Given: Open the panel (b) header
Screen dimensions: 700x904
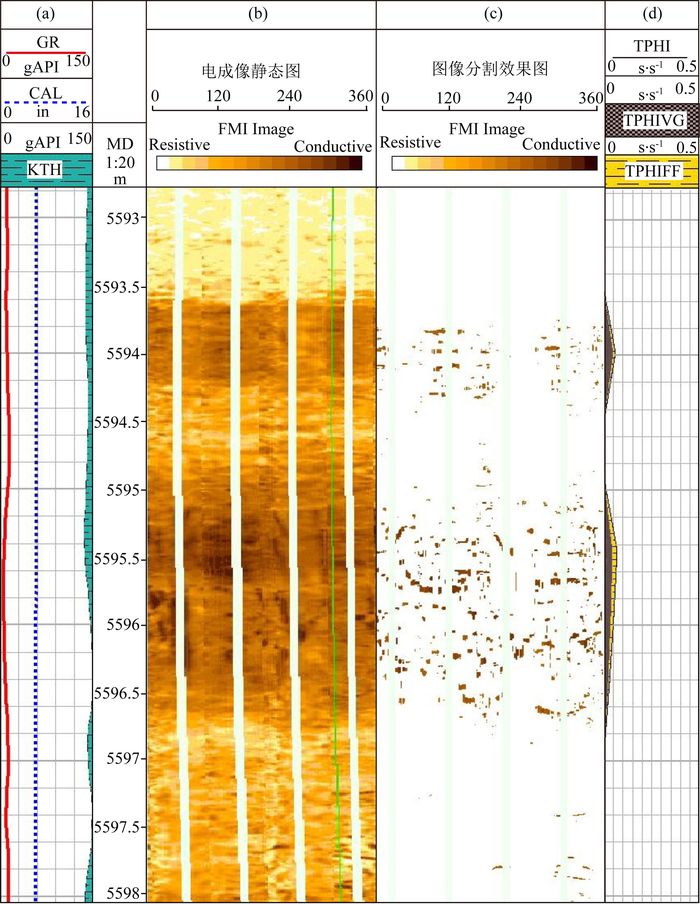Looking at the screenshot, I should pyautogui.click(x=260, y=14).
